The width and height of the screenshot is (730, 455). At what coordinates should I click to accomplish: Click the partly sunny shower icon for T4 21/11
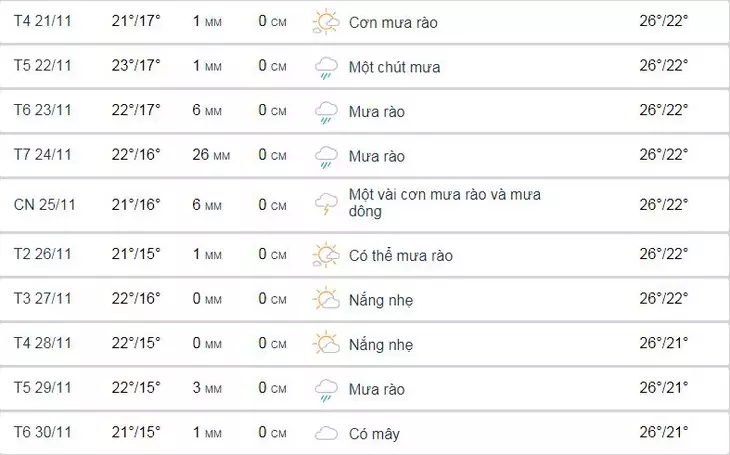pos(326,22)
